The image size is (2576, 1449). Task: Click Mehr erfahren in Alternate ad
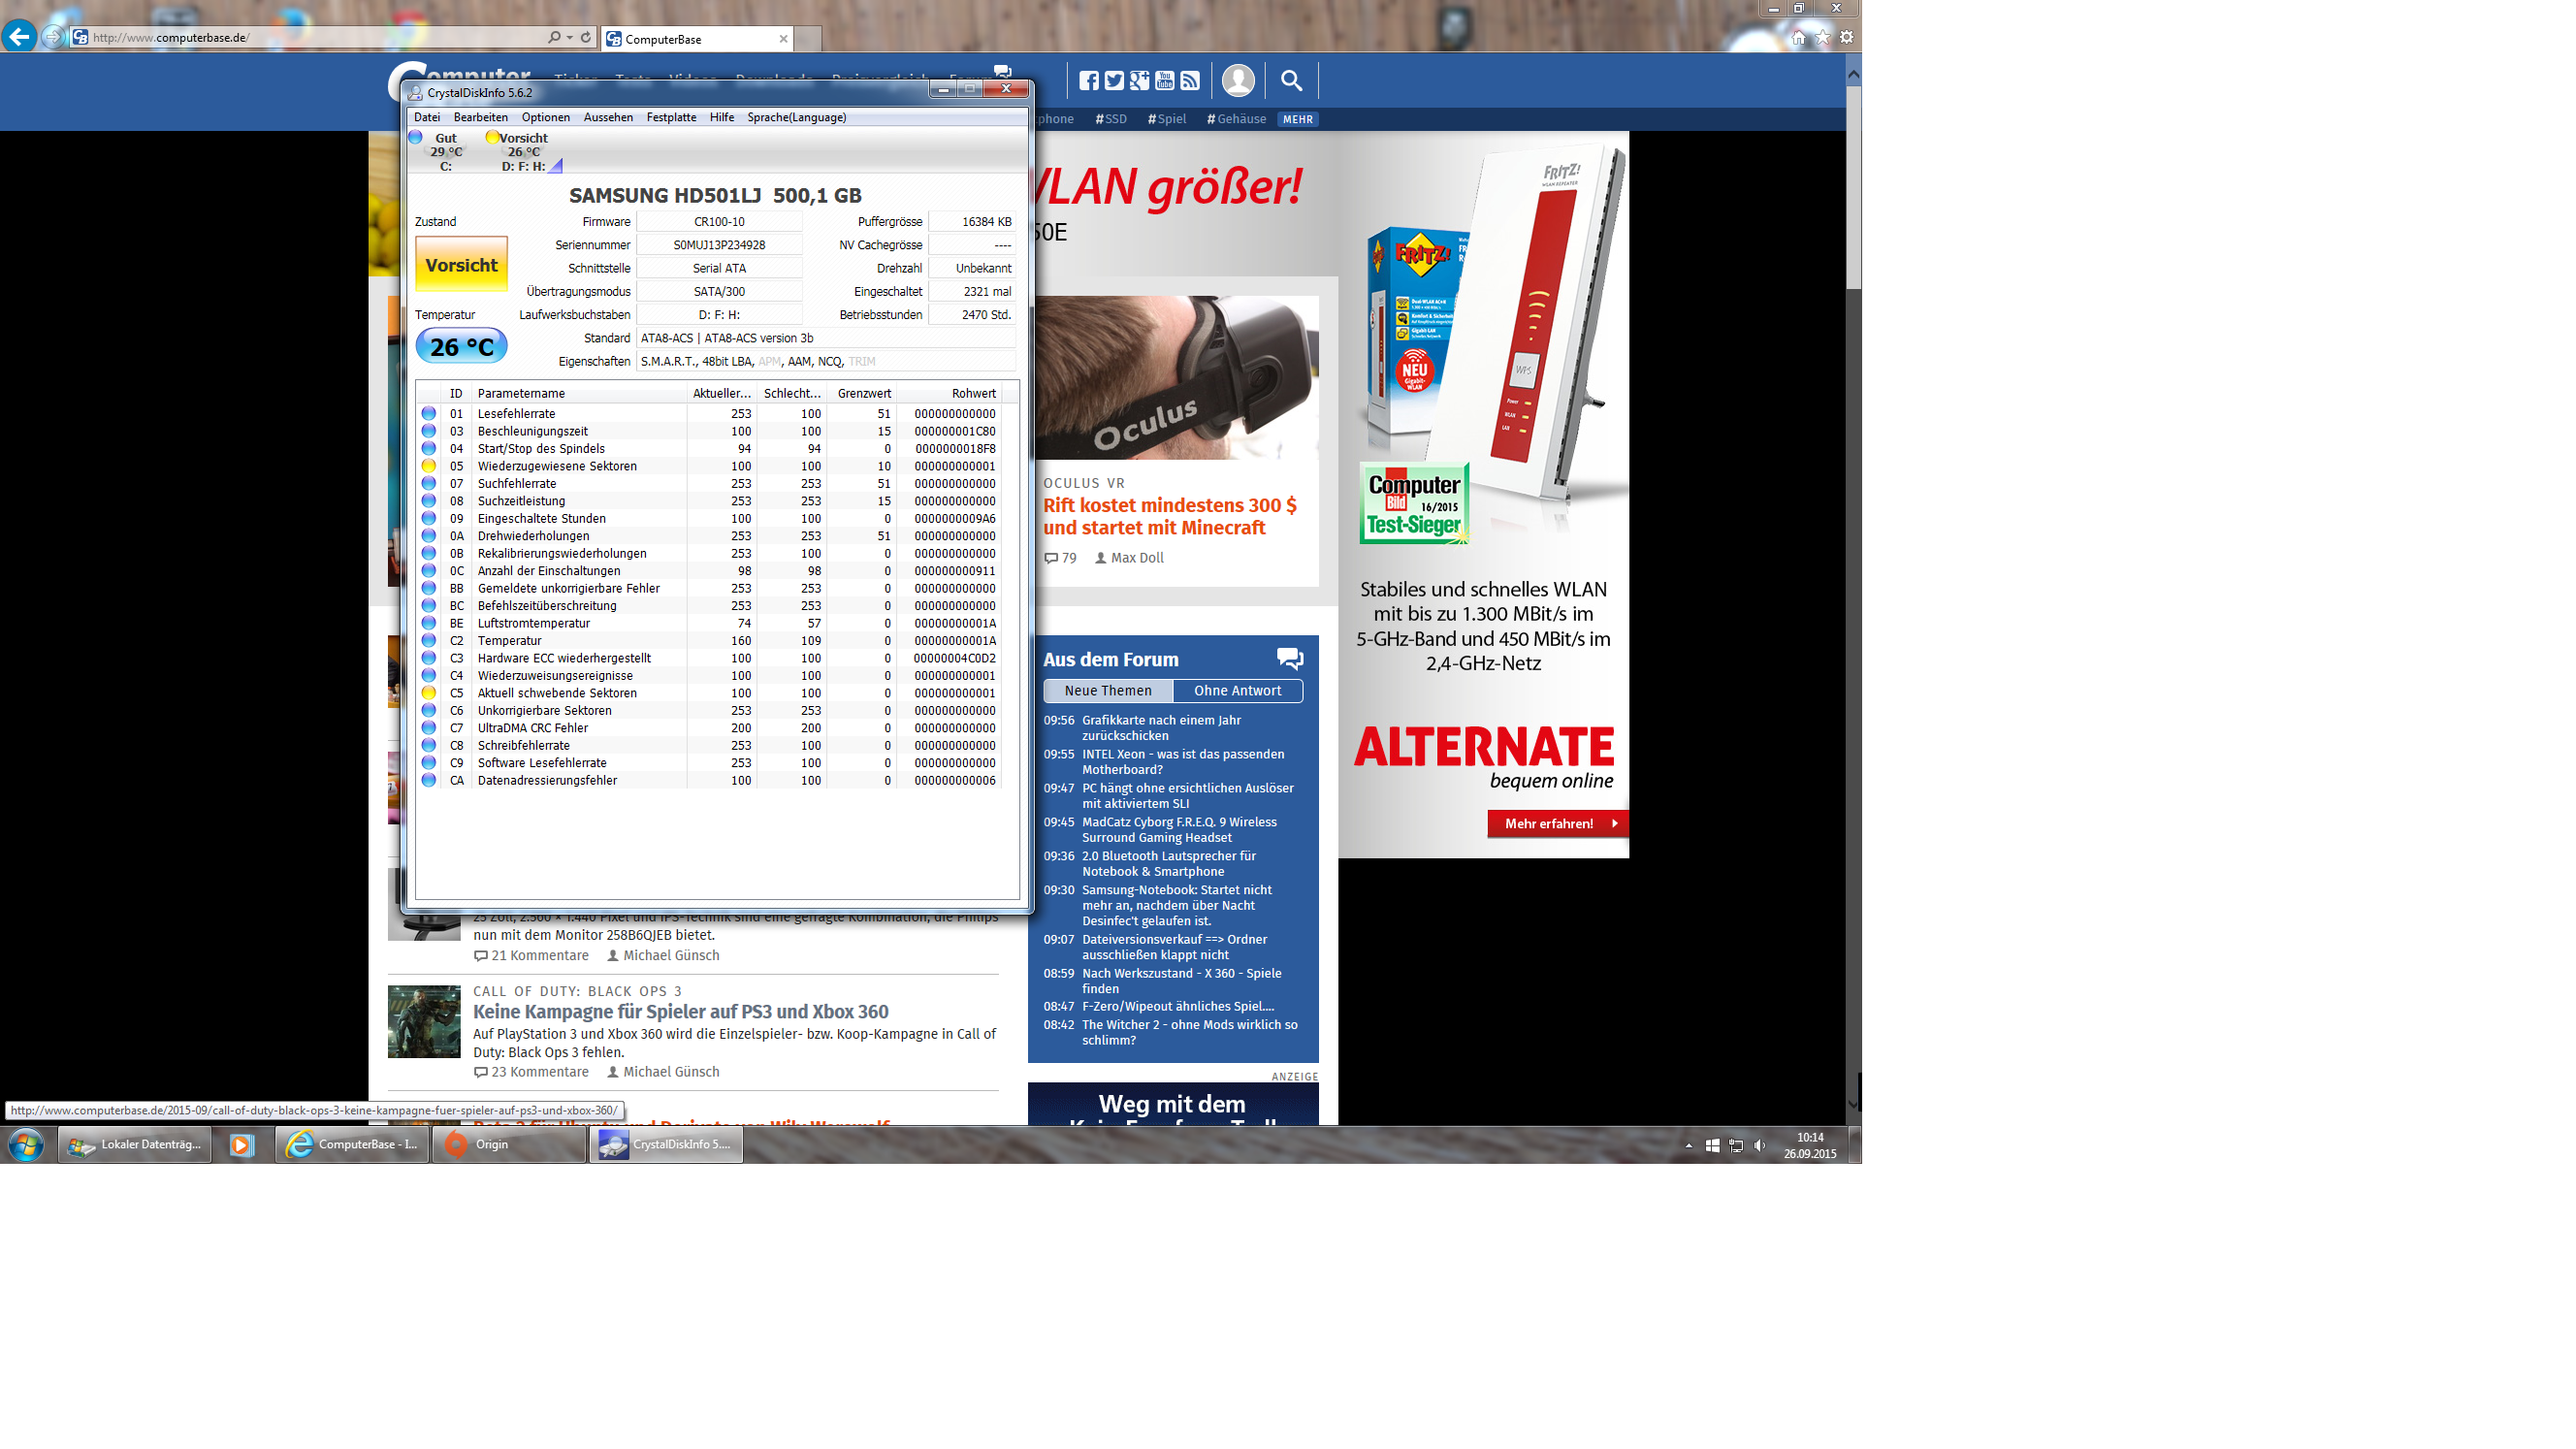(1556, 823)
